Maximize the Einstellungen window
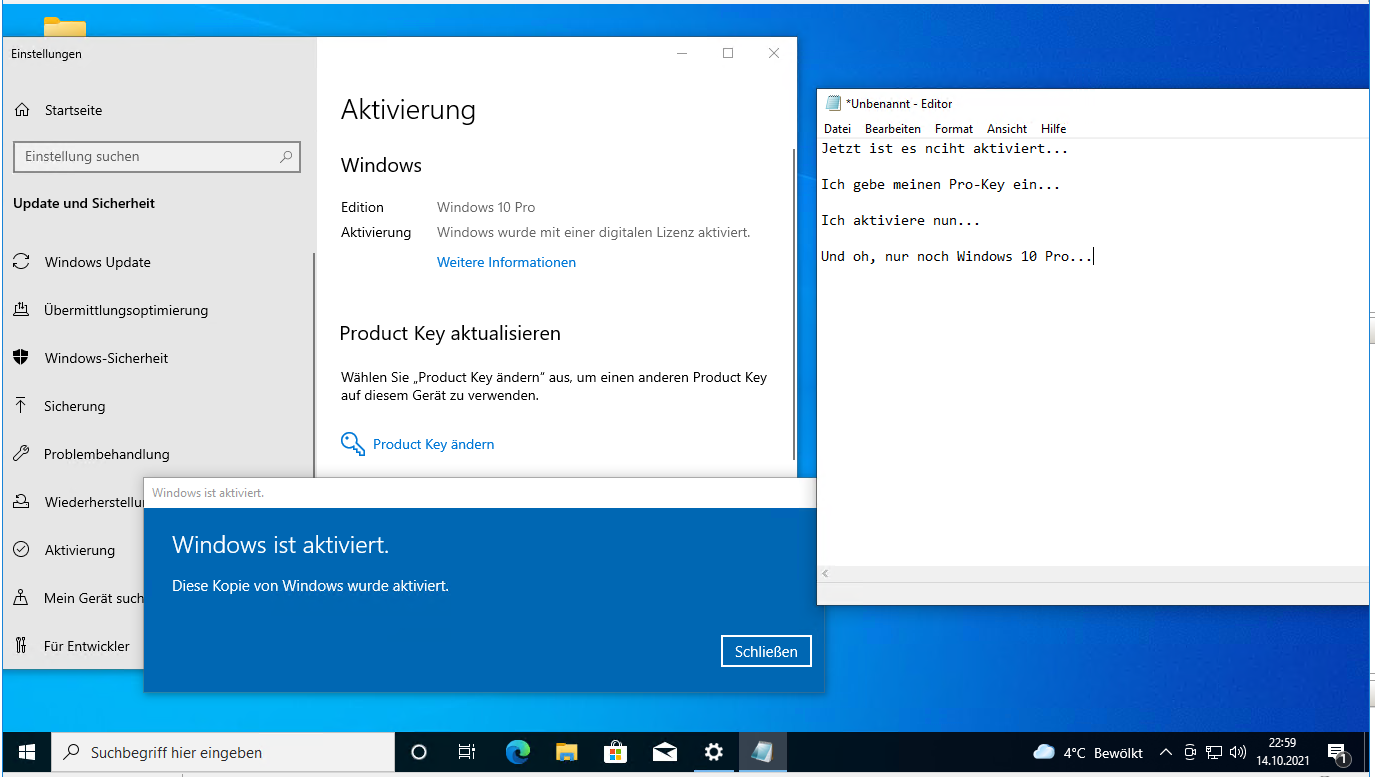The width and height of the screenshot is (1375, 777). [x=728, y=54]
